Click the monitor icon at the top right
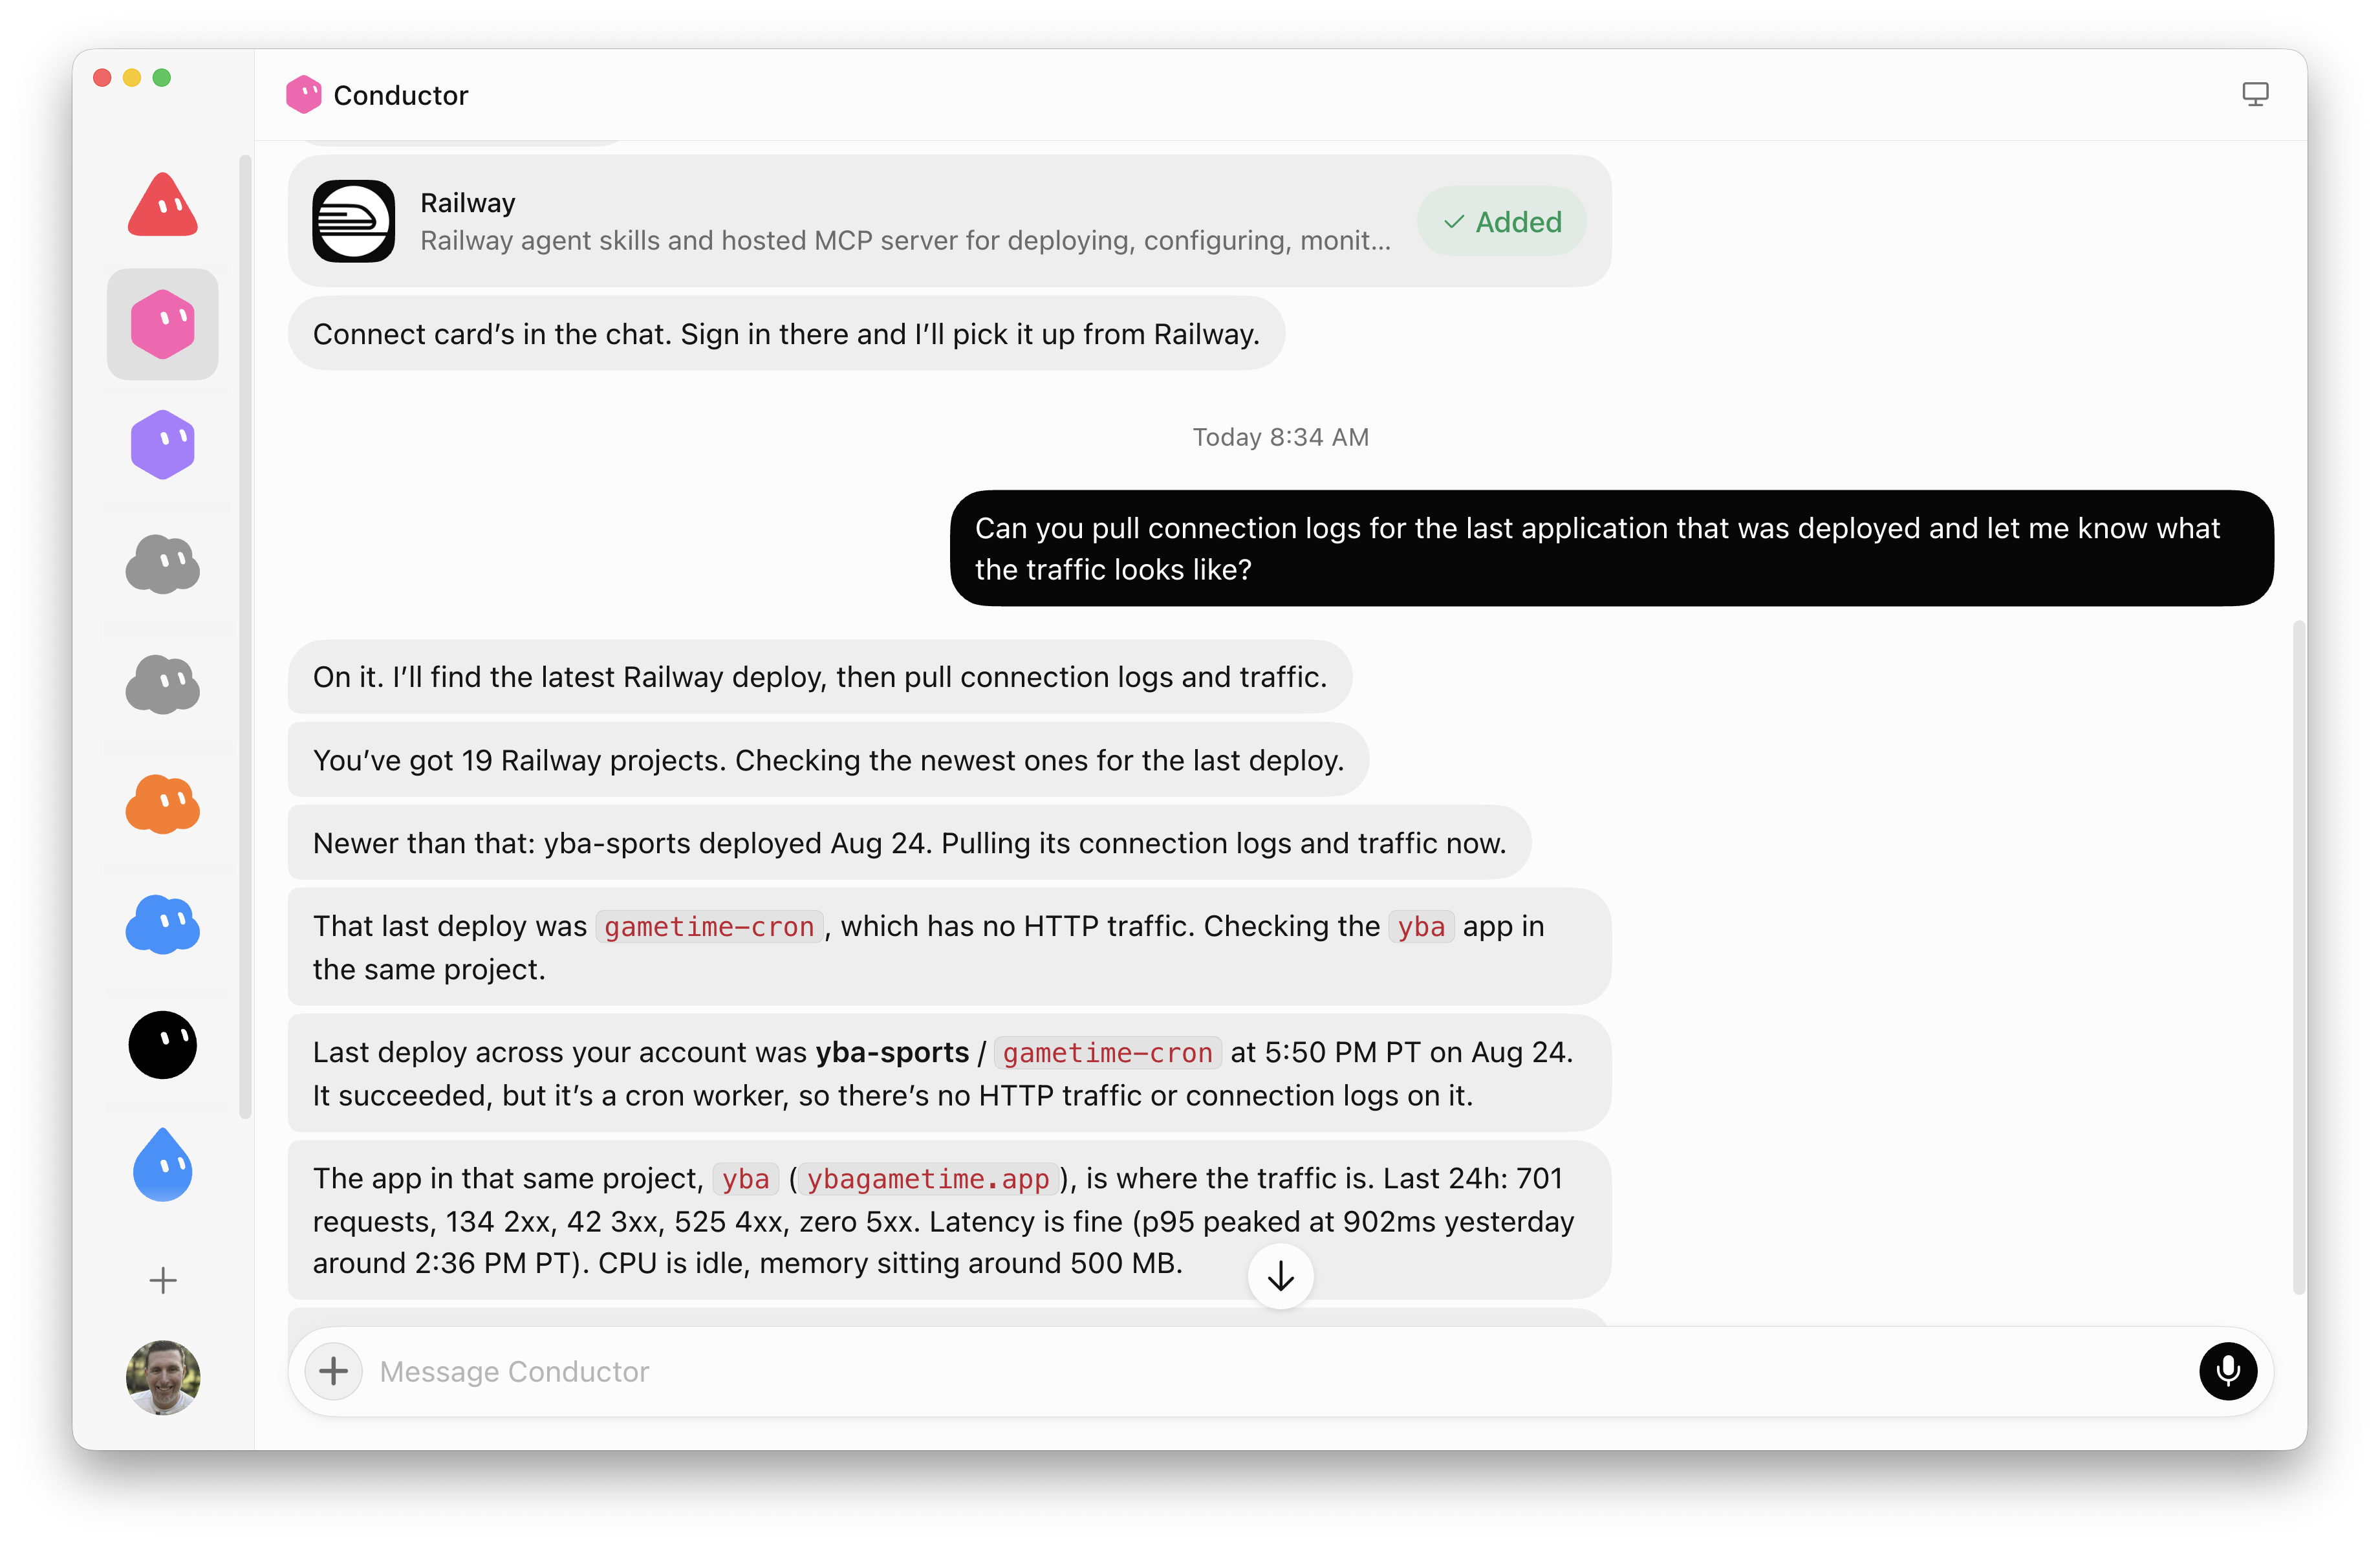The image size is (2380, 1546). [x=2254, y=94]
